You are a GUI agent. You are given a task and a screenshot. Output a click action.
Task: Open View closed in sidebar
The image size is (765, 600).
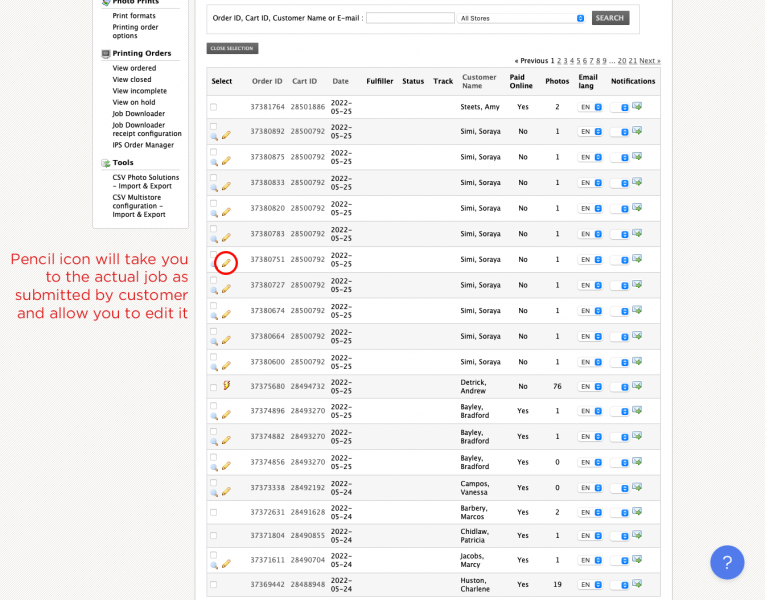(132, 80)
